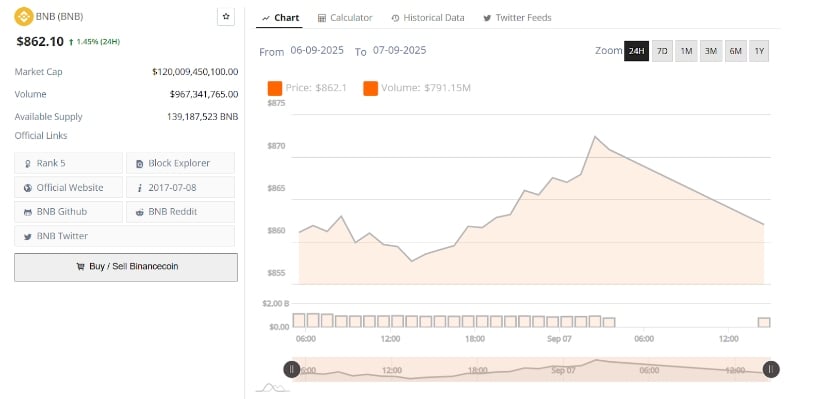Click the available supply 139,187,523 BNB
825x399 pixels.
[203, 117]
